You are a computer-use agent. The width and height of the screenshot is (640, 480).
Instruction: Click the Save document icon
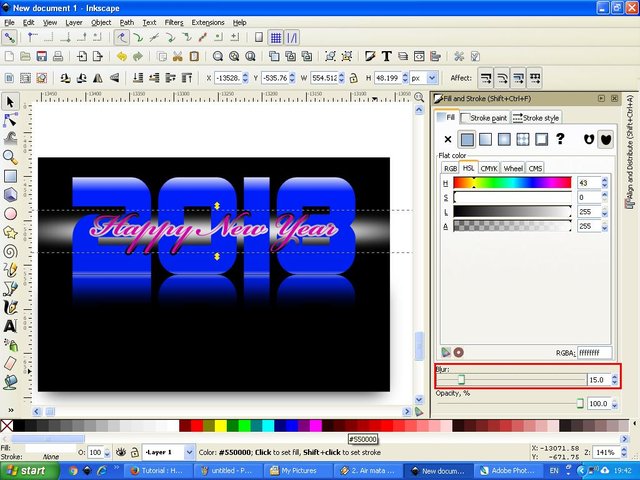(x=42, y=56)
